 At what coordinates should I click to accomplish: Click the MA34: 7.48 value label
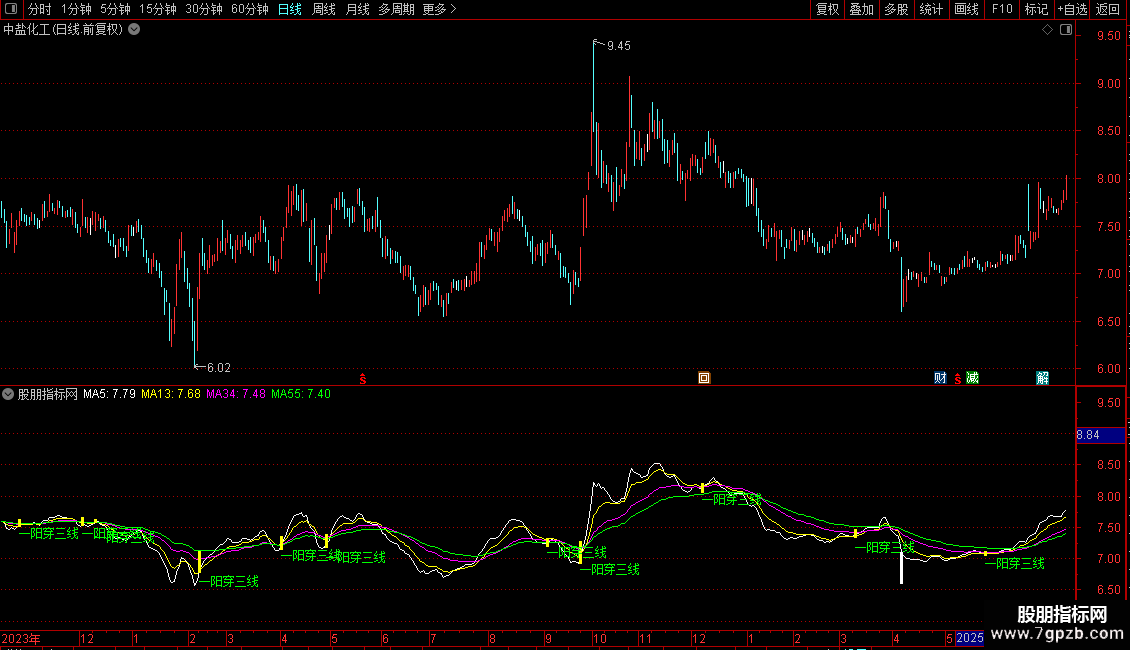[x=236, y=394]
